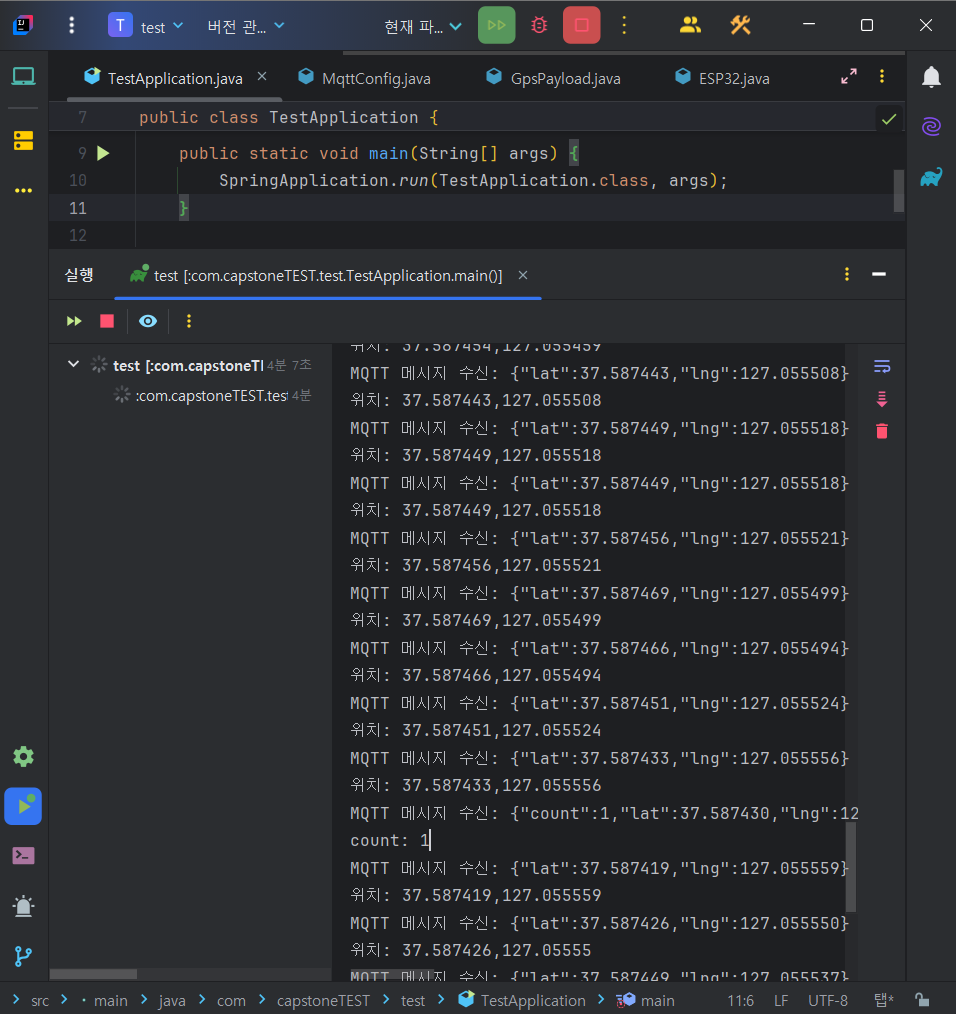Image resolution: width=956 pixels, height=1014 pixels.
Task: Open the Services gear tool window
Action: point(23,757)
